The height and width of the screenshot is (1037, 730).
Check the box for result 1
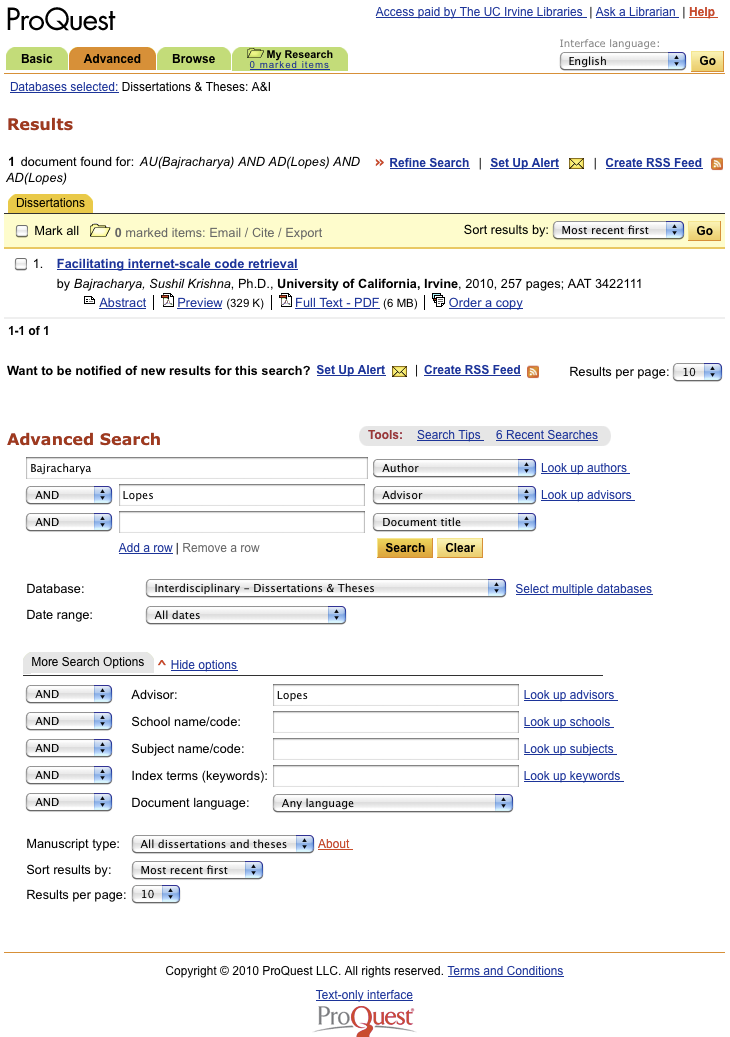(x=21, y=264)
